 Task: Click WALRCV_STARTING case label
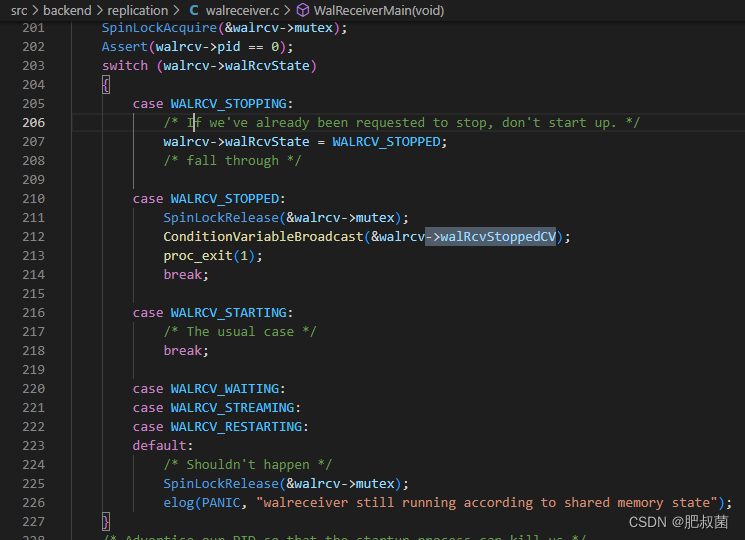coord(229,313)
